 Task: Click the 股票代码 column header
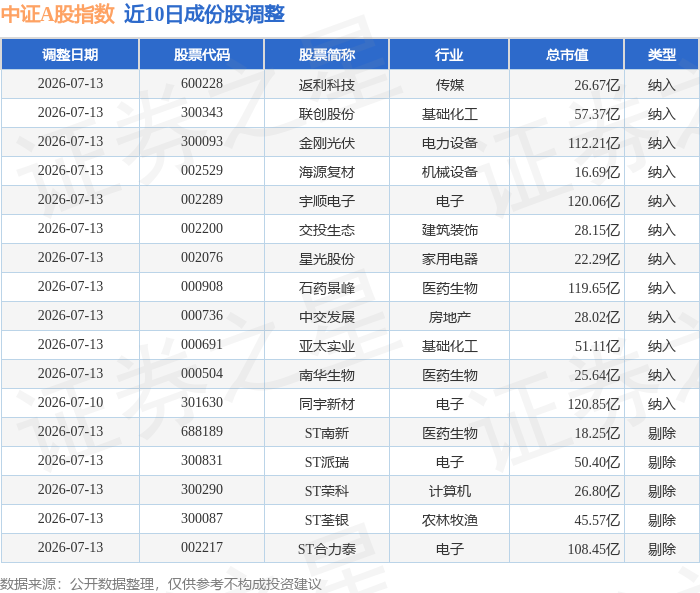202,54
